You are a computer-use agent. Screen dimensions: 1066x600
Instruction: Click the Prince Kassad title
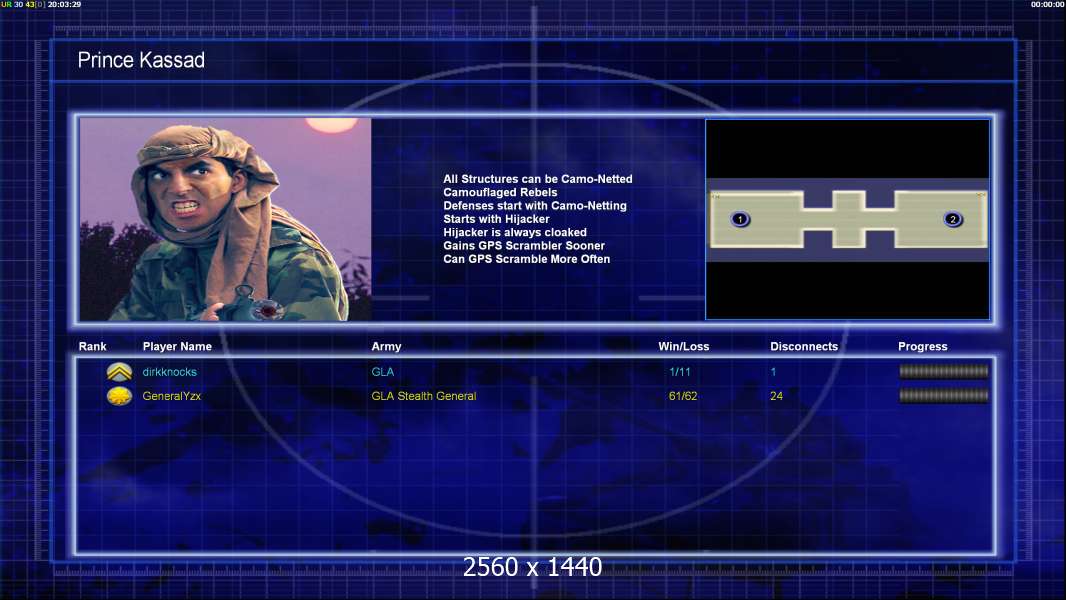pyautogui.click(x=141, y=60)
